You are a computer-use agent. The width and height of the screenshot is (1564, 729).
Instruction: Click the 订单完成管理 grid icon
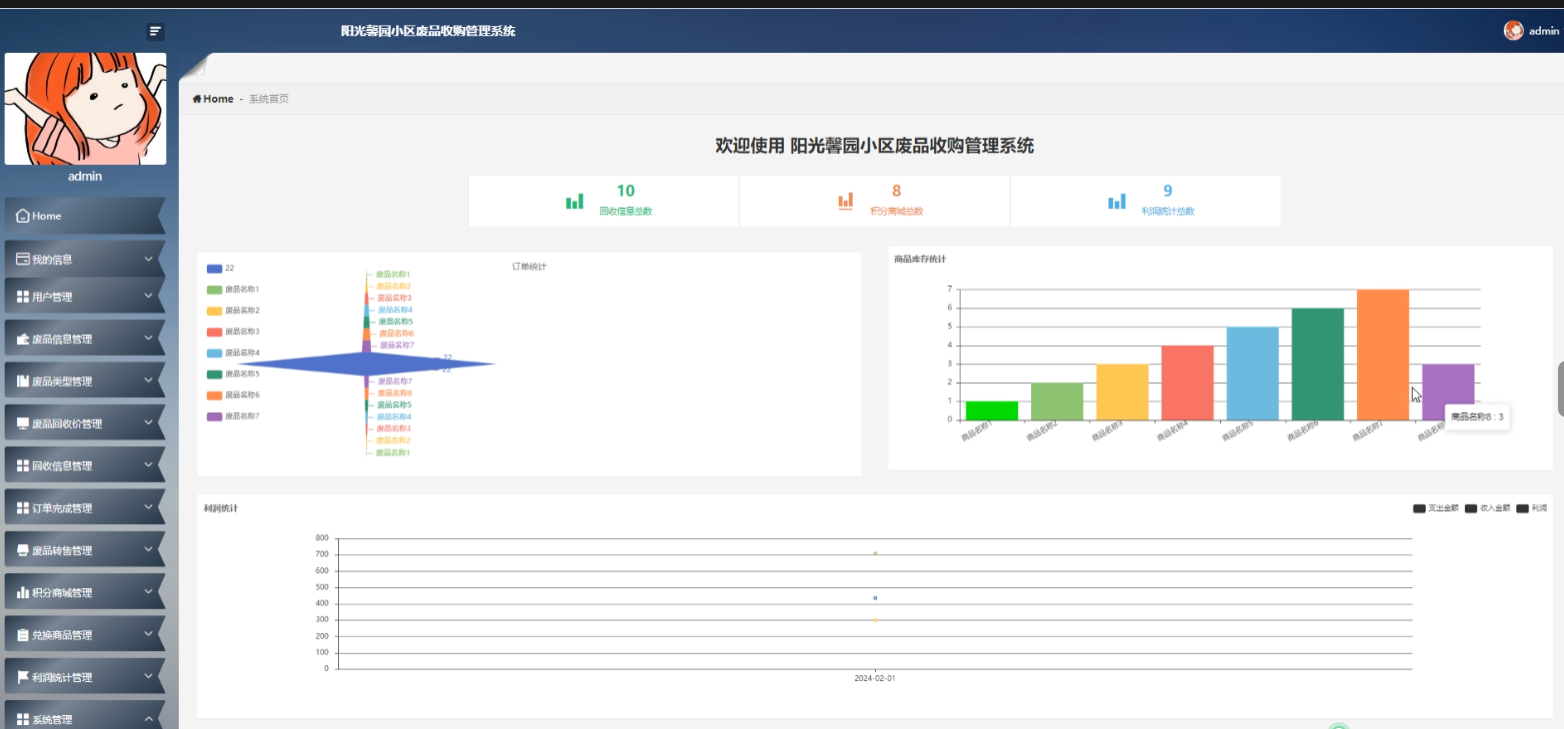[23, 508]
